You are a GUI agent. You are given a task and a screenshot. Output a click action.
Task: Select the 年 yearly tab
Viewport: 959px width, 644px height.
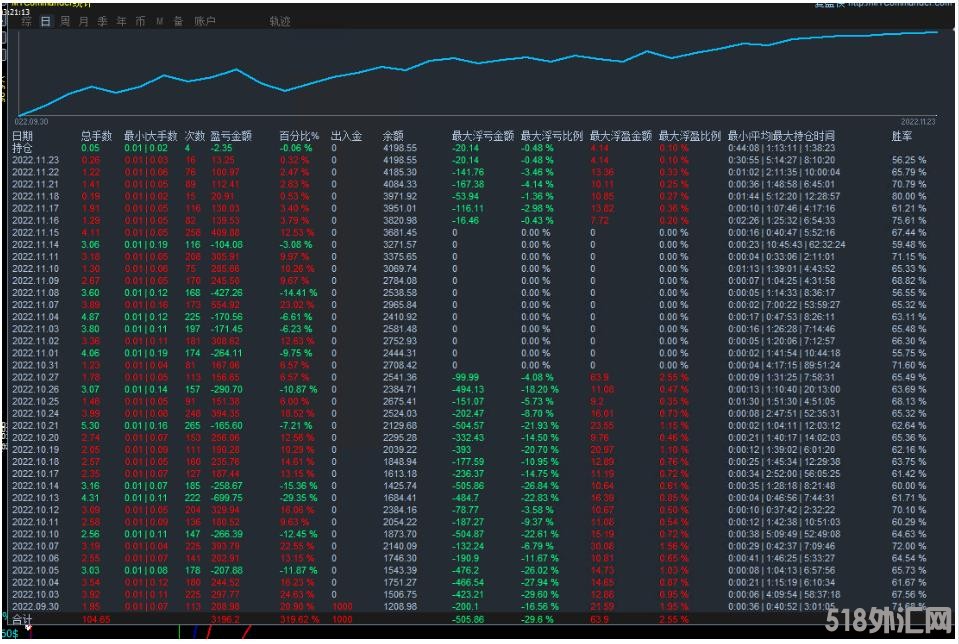121,21
